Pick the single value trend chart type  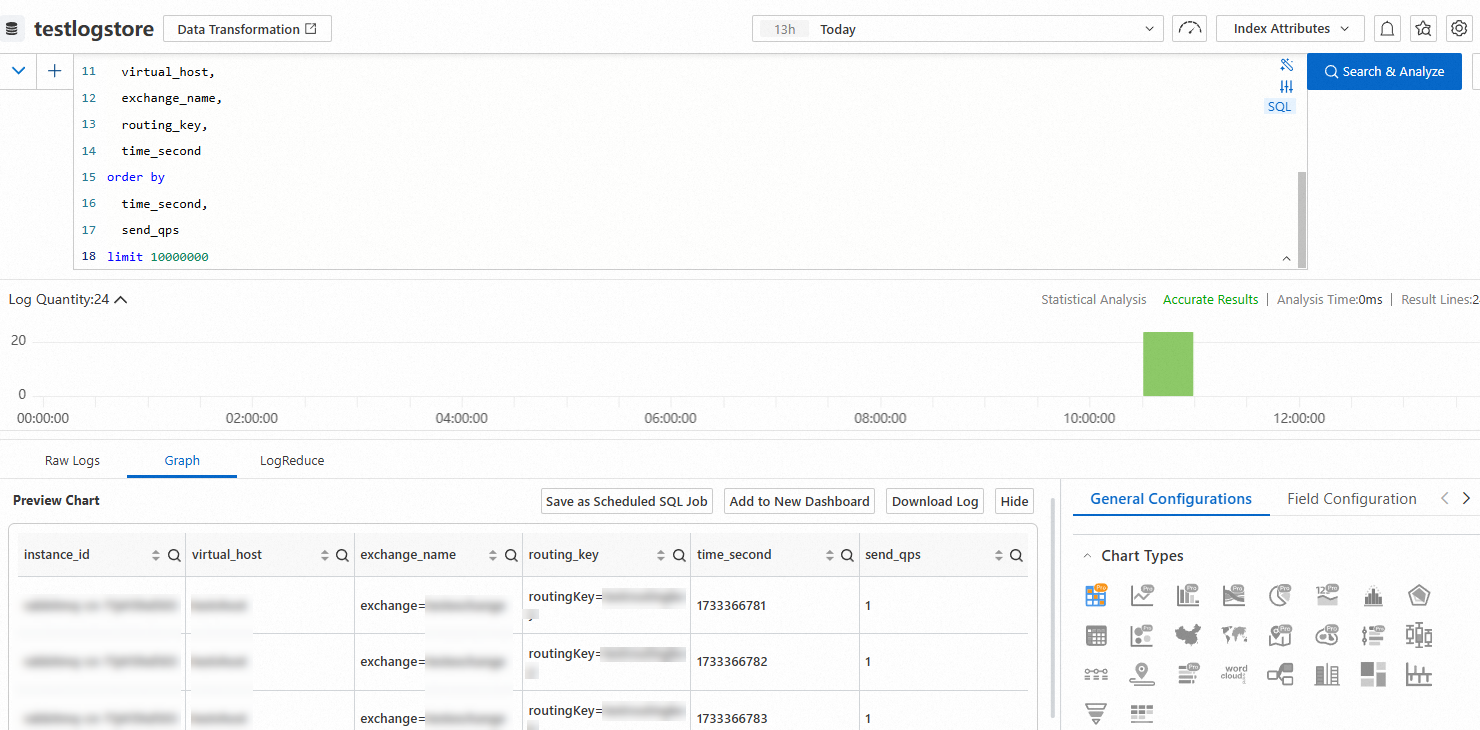pyautogui.click(x=1327, y=596)
